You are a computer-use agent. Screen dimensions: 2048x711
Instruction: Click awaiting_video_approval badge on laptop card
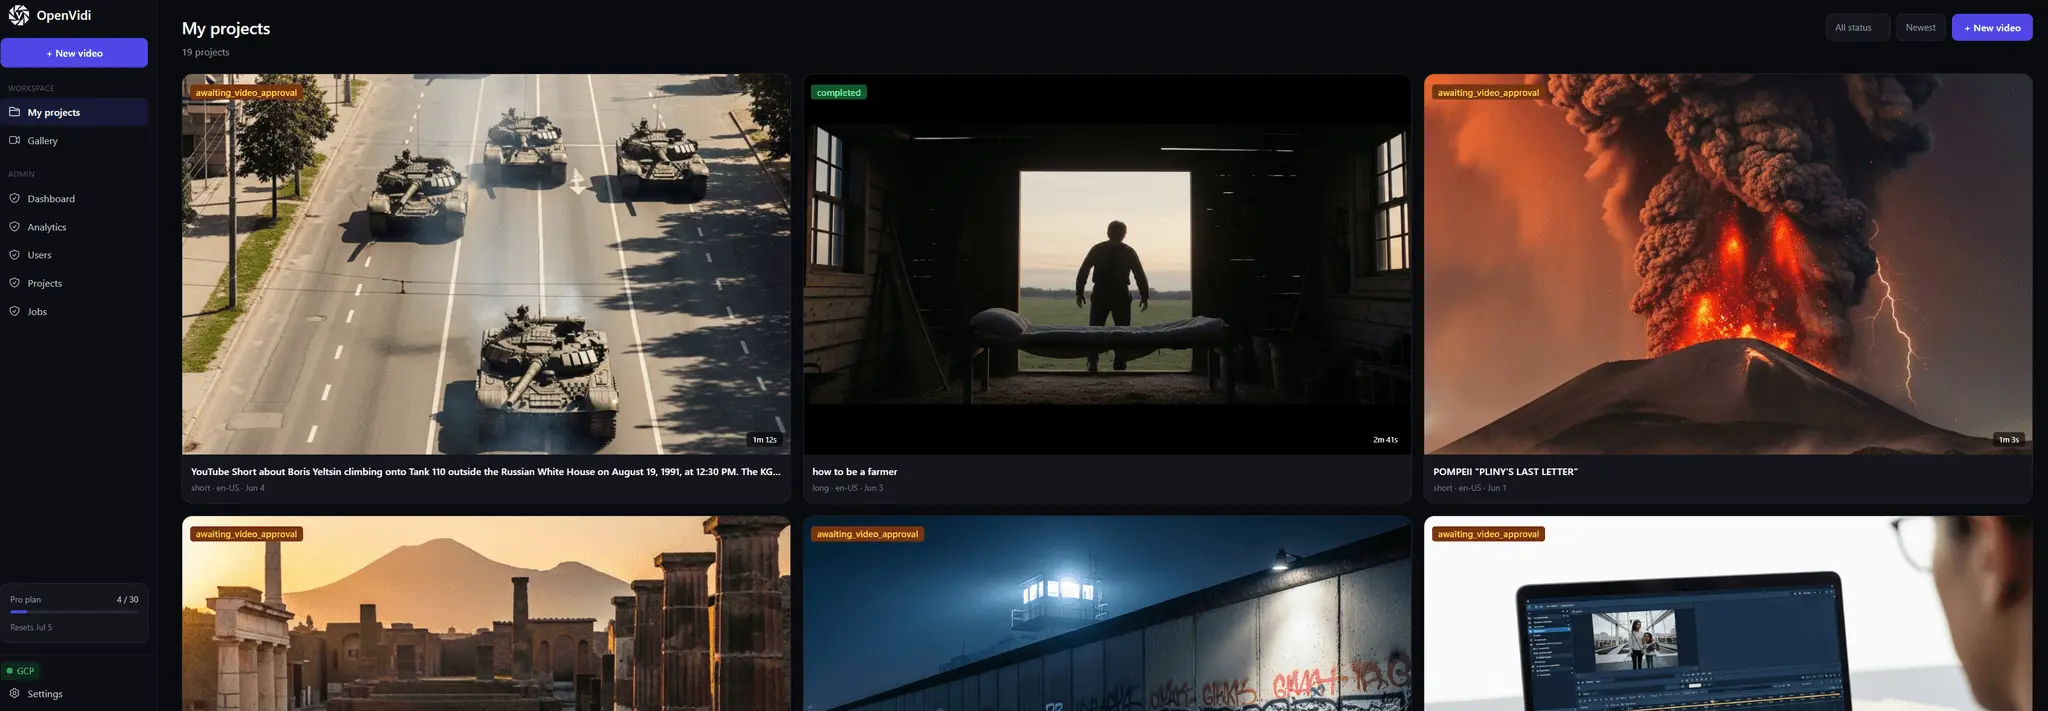(x=1488, y=534)
